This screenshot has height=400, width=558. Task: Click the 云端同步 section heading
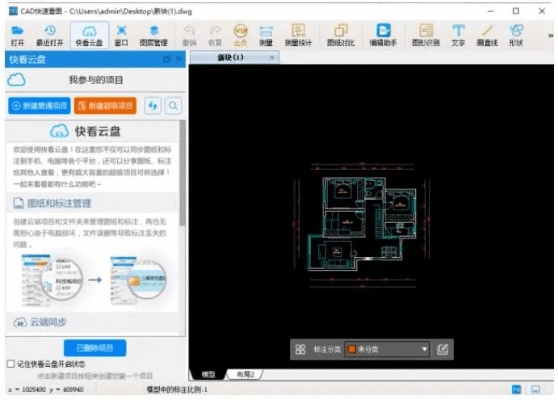(x=40, y=322)
